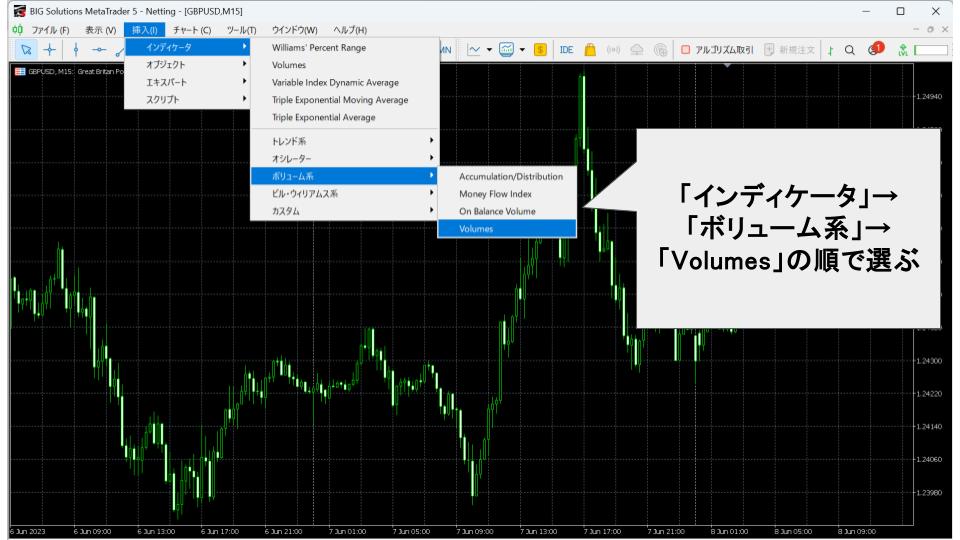Open the ヘルプ(H) menu
The width and height of the screenshot is (960, 540).
click(x=350, y=29)
